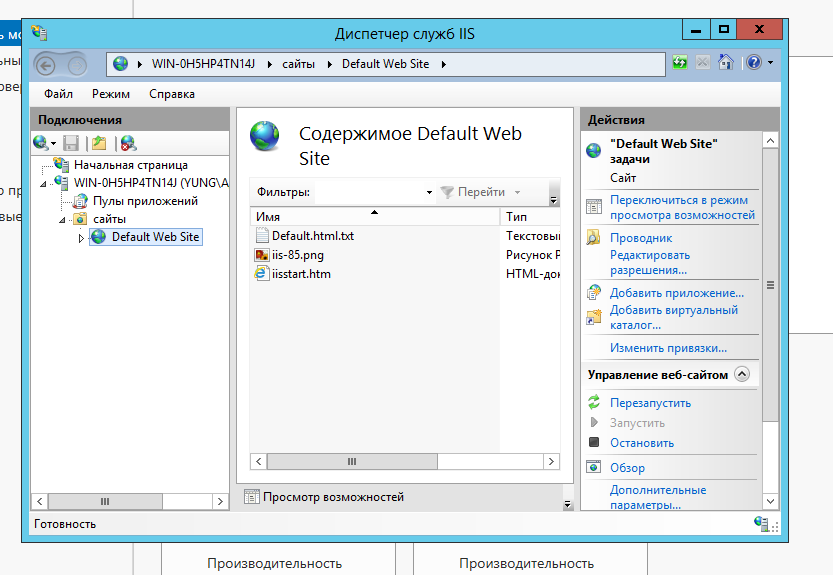
Task: Open the Режим menu
Action: coord(110,94)
